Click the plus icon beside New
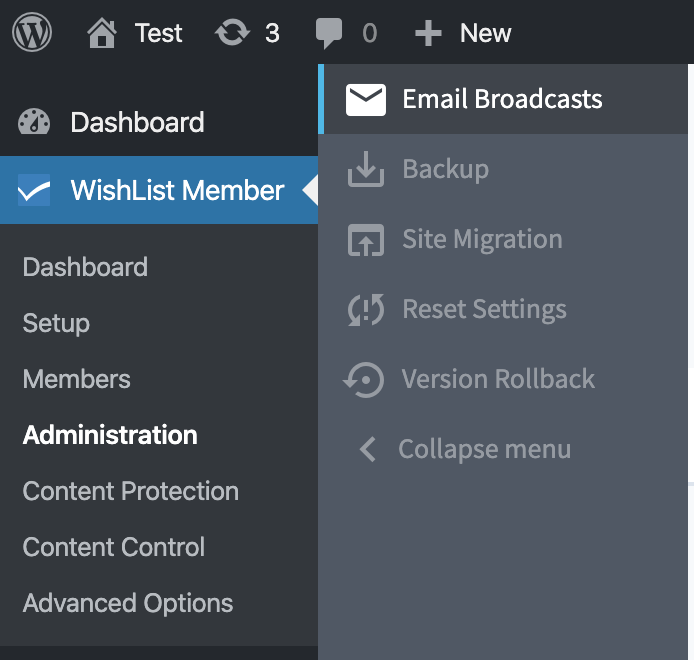 coord(428,34)
